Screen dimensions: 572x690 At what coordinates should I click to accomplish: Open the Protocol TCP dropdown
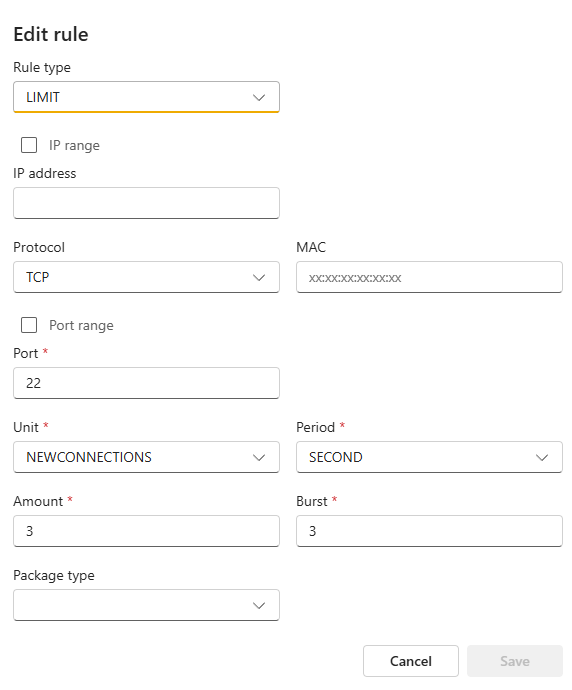click(146, 277)
